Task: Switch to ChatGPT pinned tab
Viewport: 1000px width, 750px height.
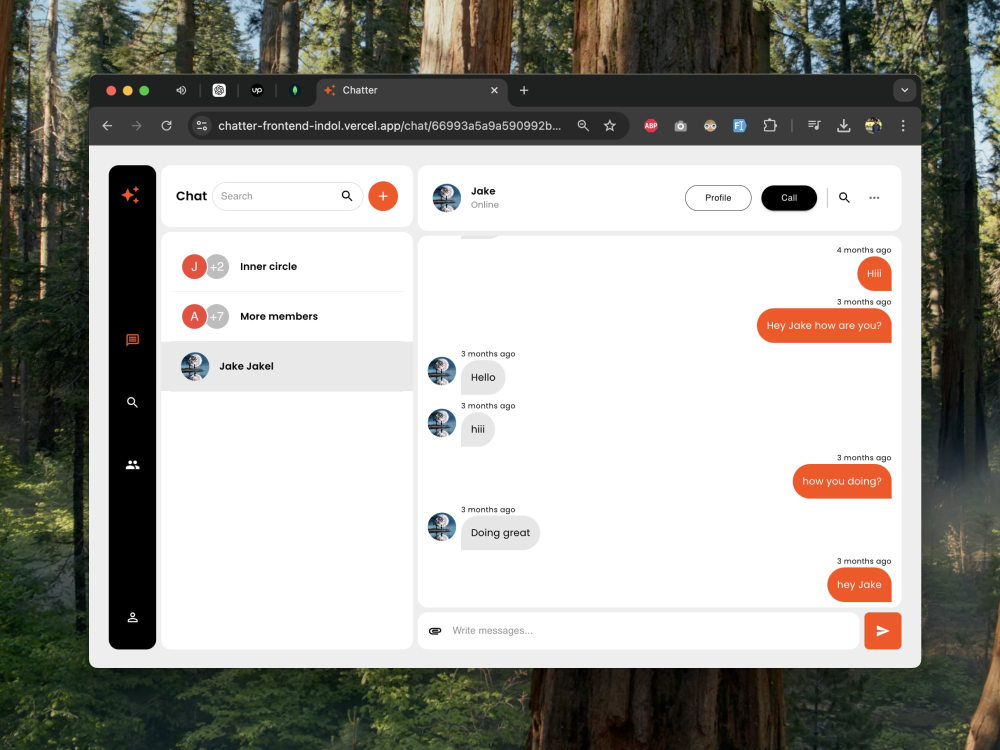Action: pos(219,91)
